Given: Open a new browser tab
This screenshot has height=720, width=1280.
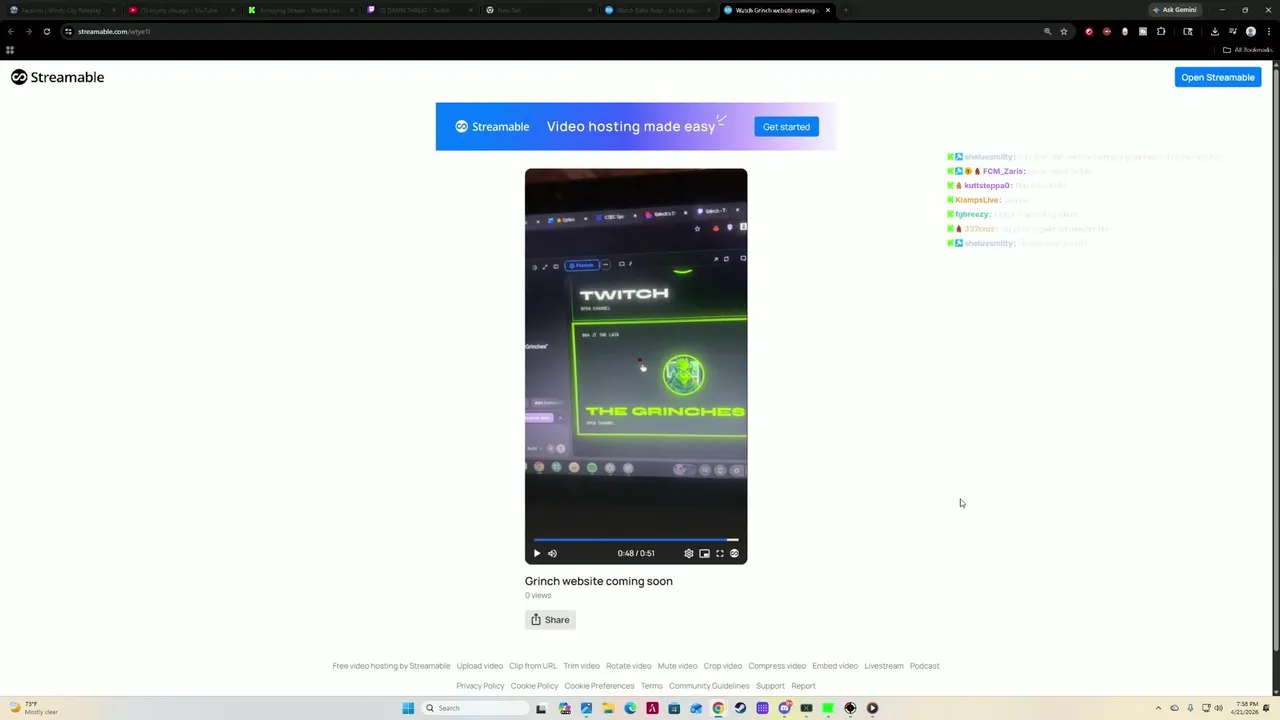Looking at the screenshot, I should pos(846,10).
